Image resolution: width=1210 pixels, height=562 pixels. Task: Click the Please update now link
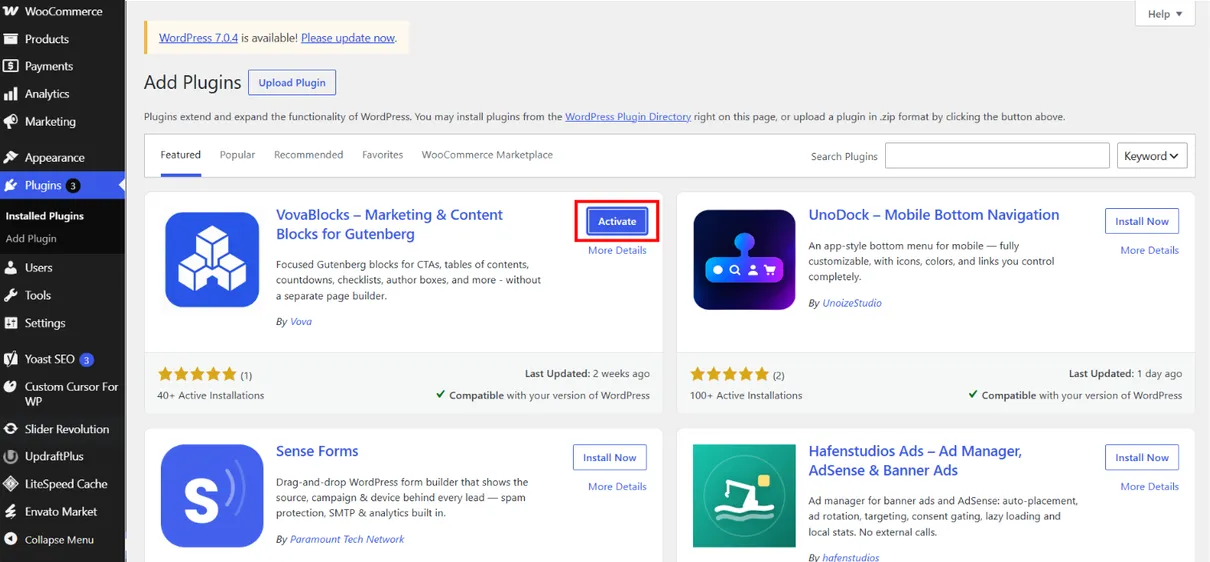click(348, 38)
